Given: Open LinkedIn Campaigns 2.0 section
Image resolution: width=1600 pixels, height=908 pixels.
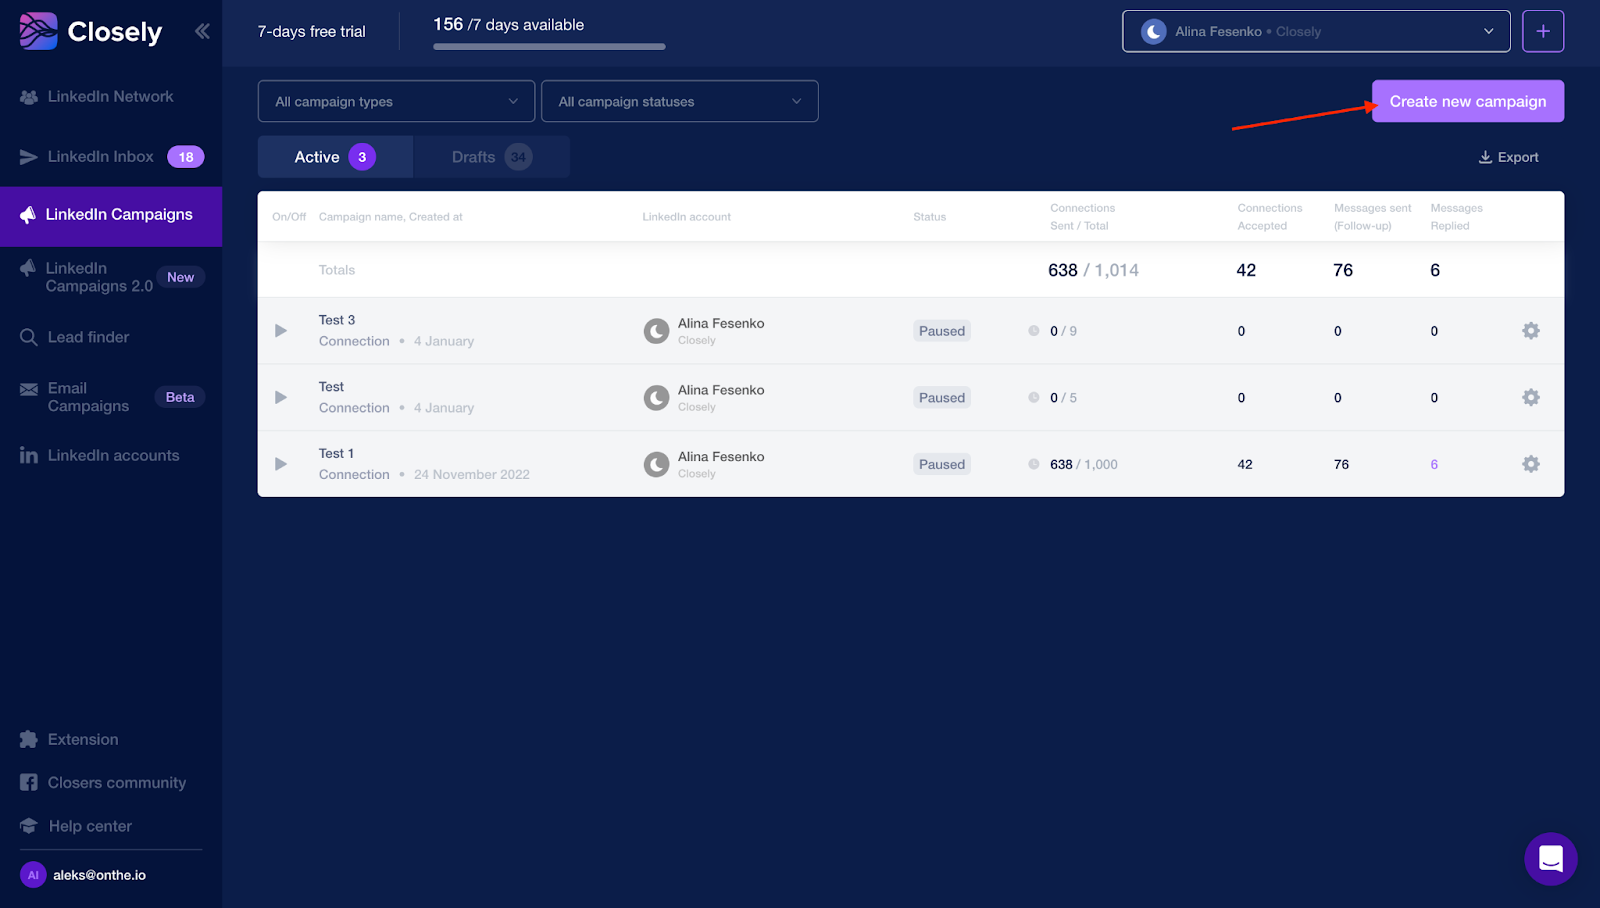Looking at the screenshot, I should click(111, 277).
